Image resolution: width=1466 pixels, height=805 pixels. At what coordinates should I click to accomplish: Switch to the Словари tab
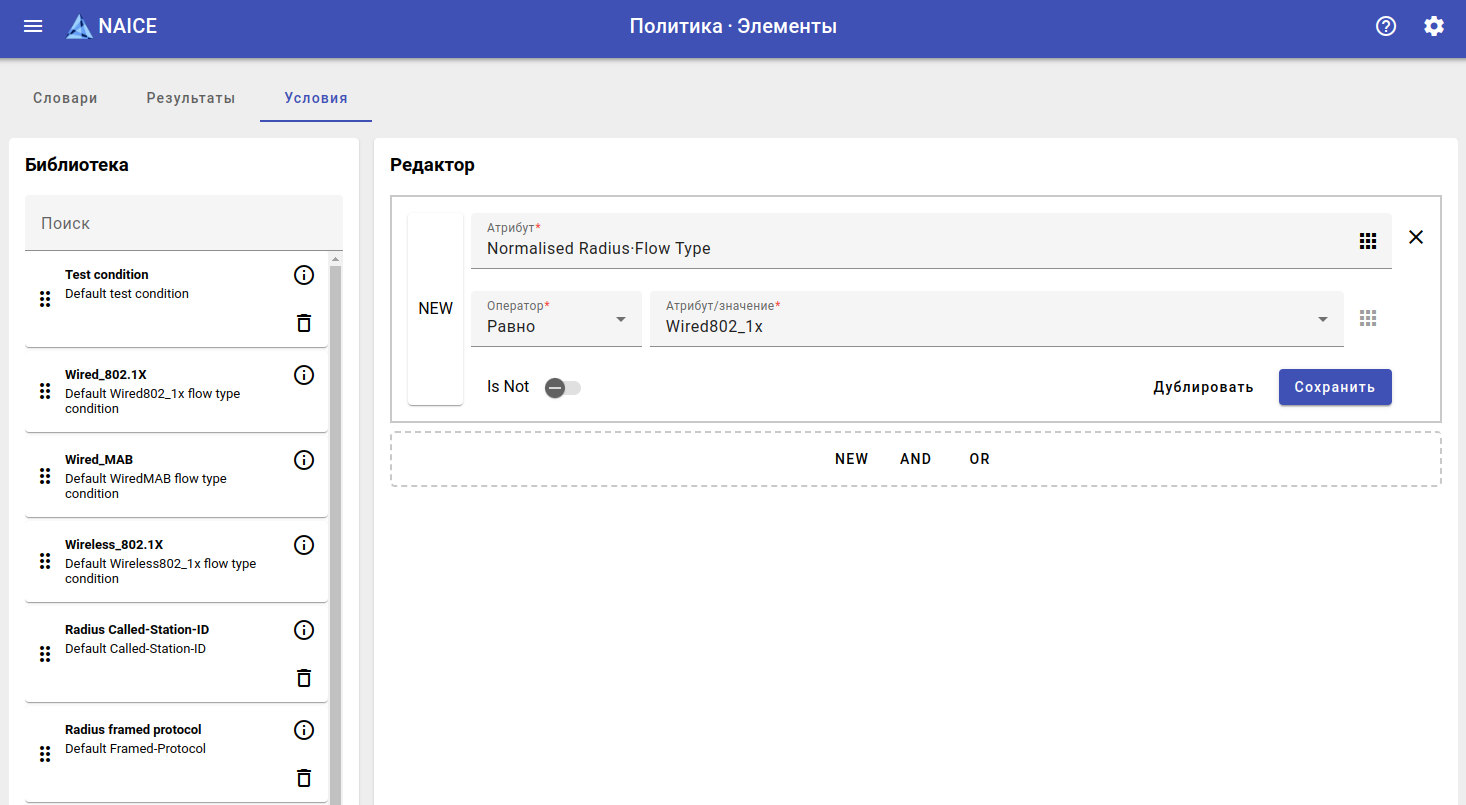(65, 98)
